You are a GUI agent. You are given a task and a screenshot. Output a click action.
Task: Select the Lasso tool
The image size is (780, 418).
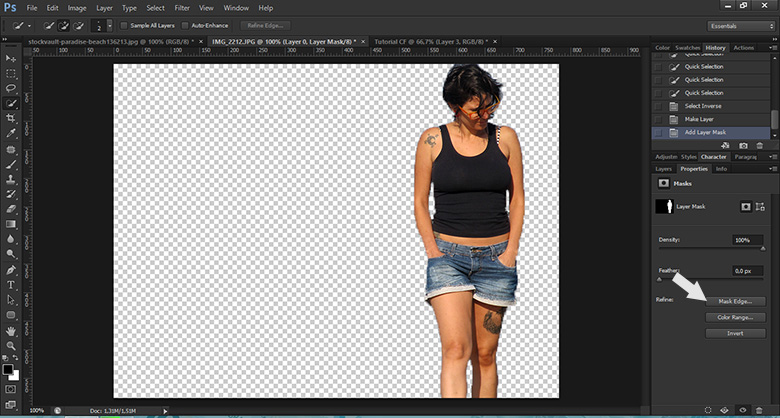(11, 88)
